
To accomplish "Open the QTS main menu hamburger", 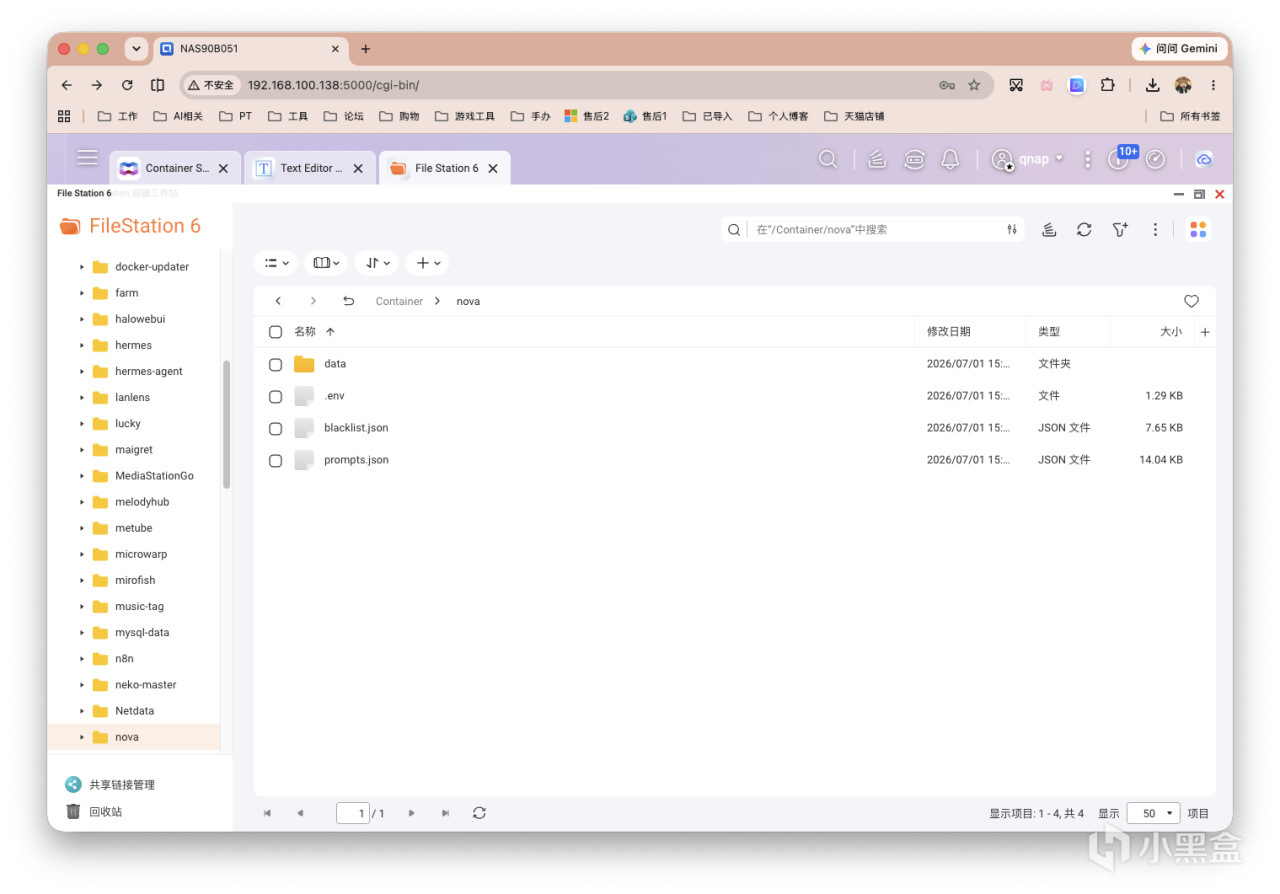I will (x=88, y=158).
